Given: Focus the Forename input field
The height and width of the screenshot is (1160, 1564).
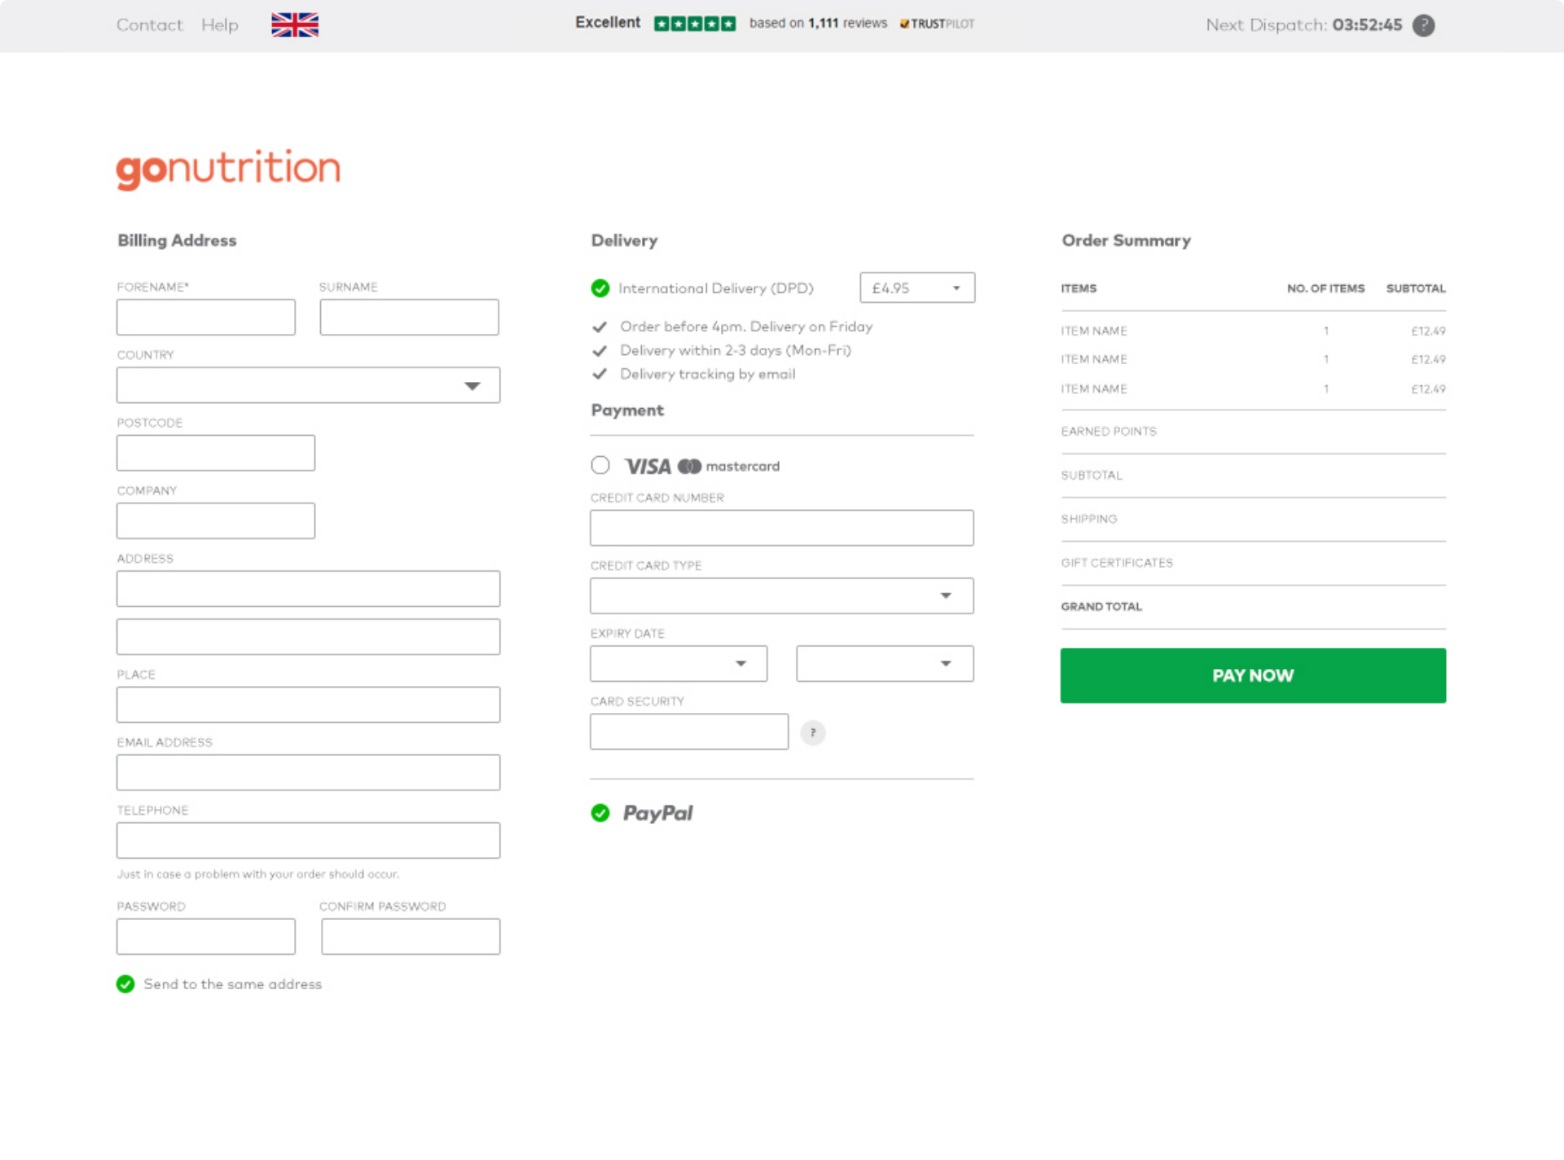Looking at the screenshot, I should [x=206, y=317].
